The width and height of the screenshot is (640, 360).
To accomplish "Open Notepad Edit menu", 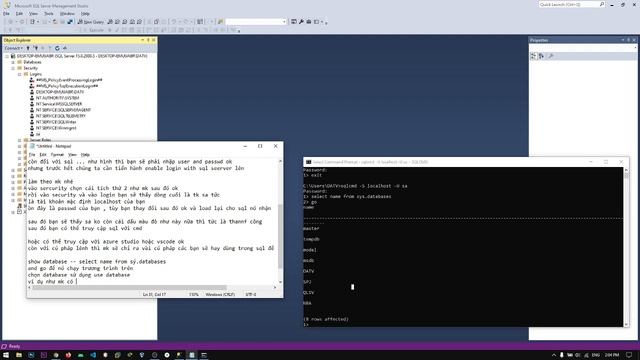I will click(43, 155).
